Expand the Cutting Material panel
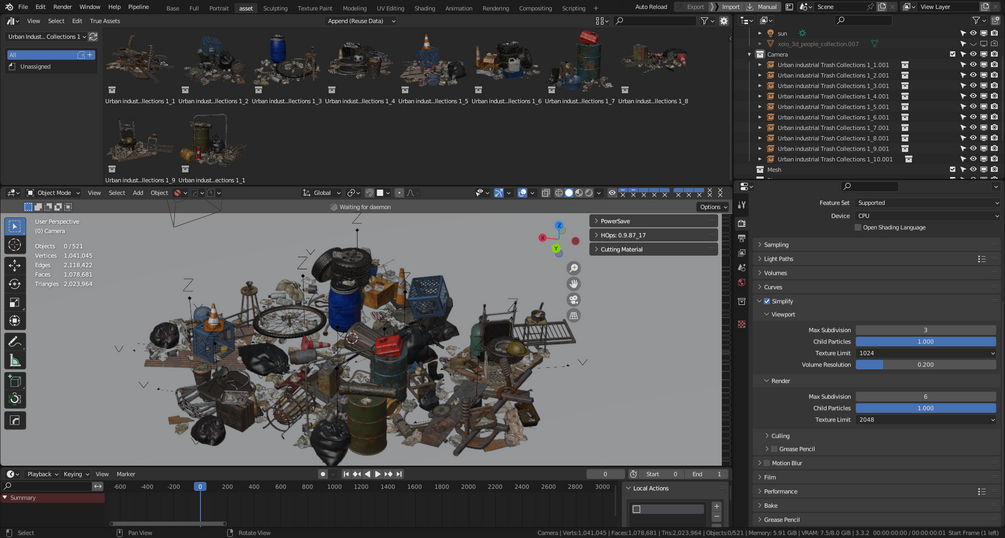 (x=653, y=249)
